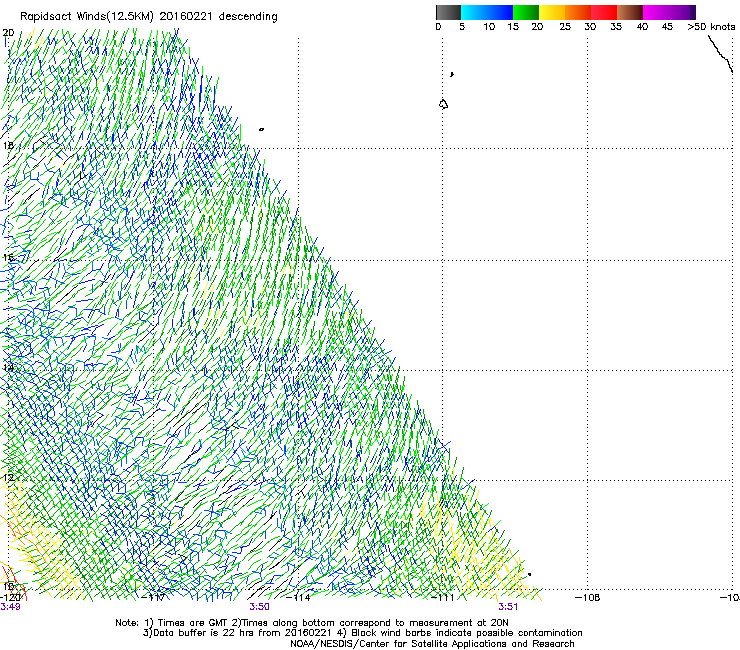740x650 pixels.
Task: Click the looped island outline on the -111 meridian
Action: click(x=443, y=104)
